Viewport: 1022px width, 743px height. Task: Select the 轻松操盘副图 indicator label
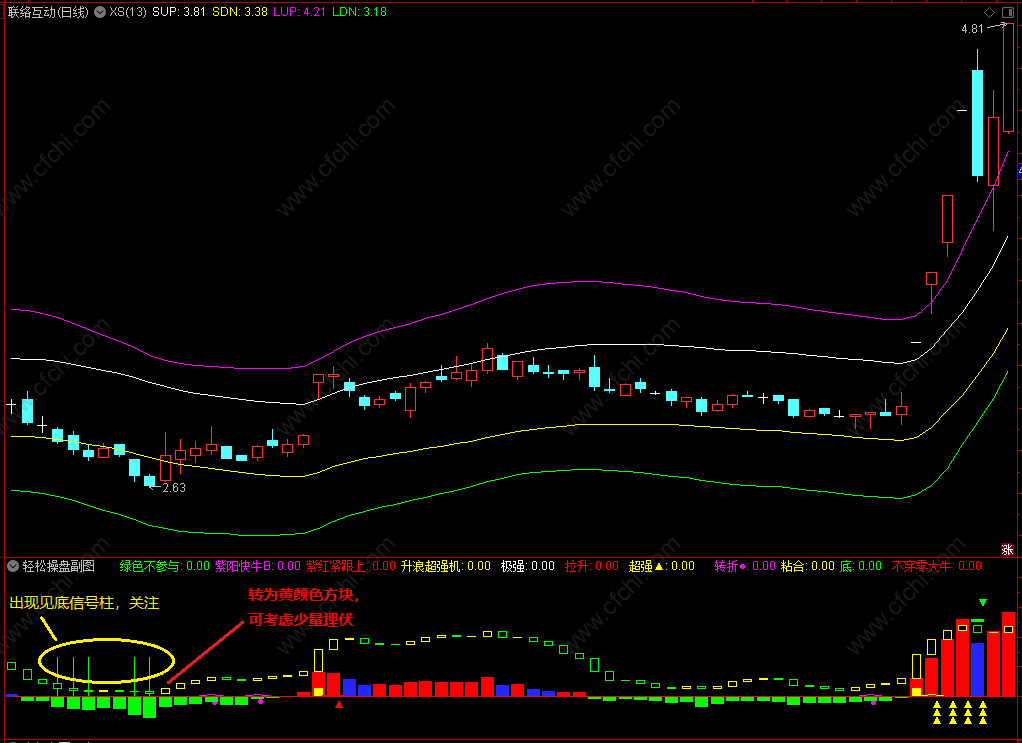(59, 566)
